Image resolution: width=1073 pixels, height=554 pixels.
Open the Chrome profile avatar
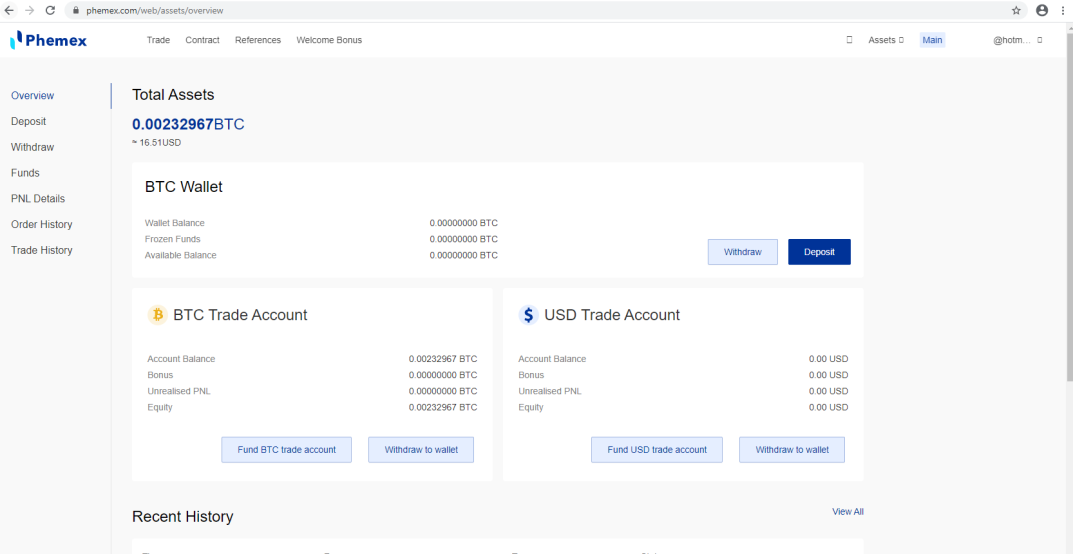tap(1042, 10)
